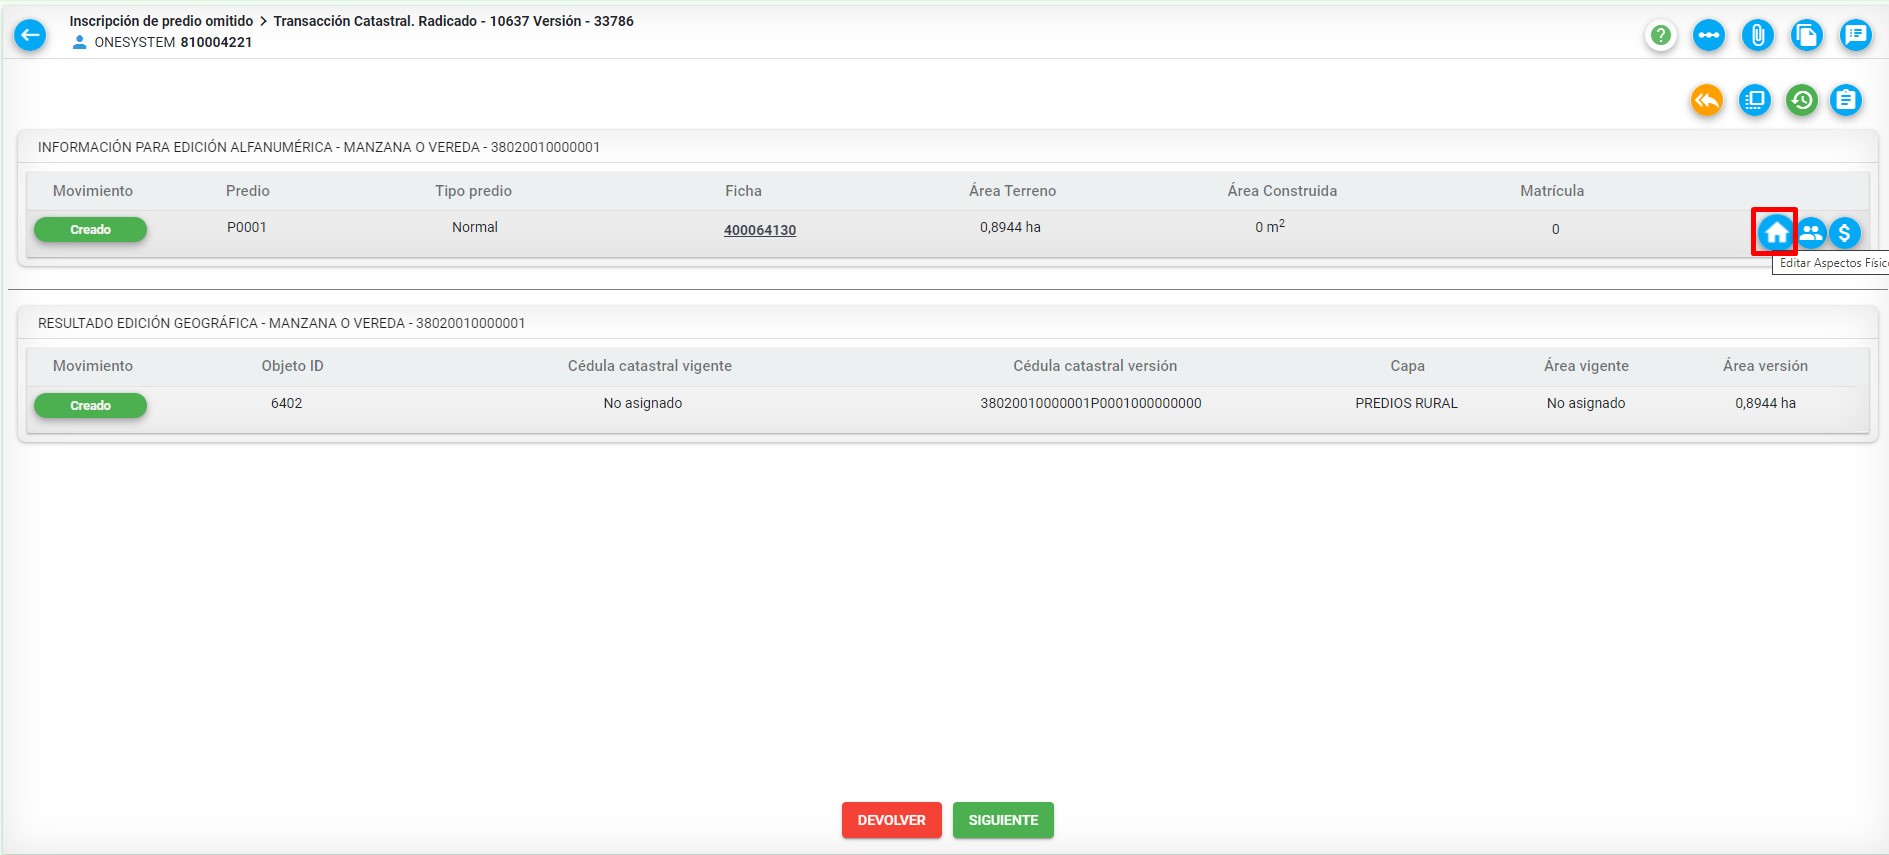1889x855 pixels.
Task: Click the Creado badge in row P0001
Action: (x=90, y=230)
